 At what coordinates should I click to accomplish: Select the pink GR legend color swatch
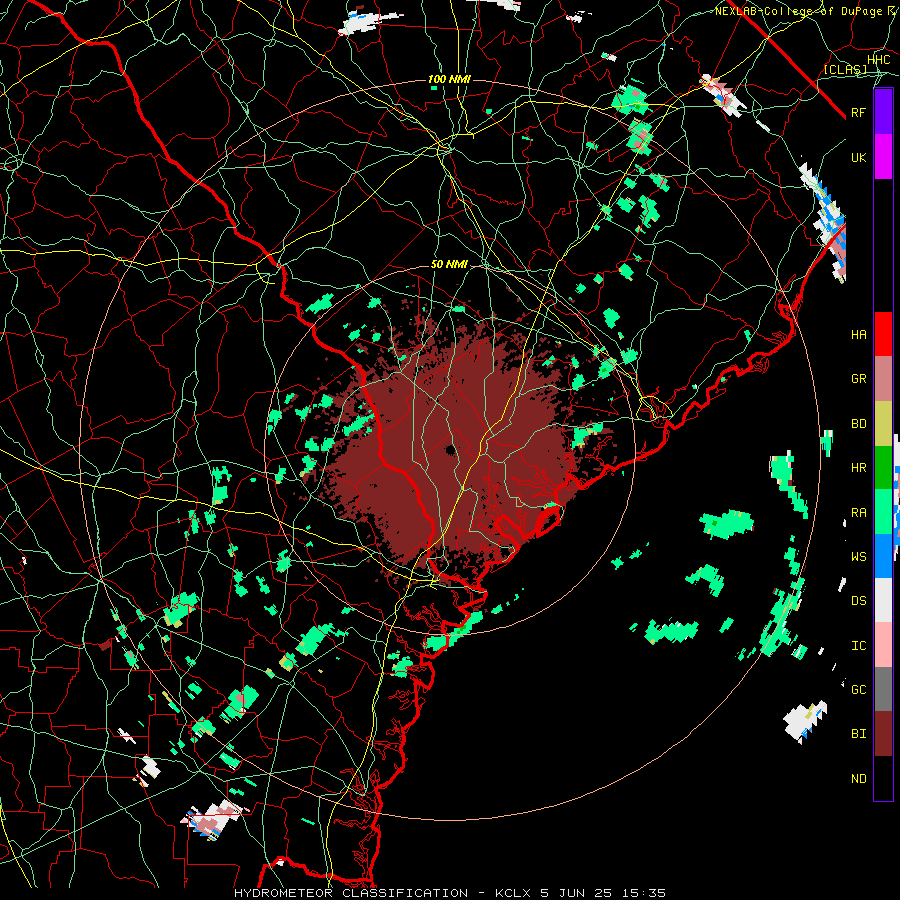tap(883, 379)
